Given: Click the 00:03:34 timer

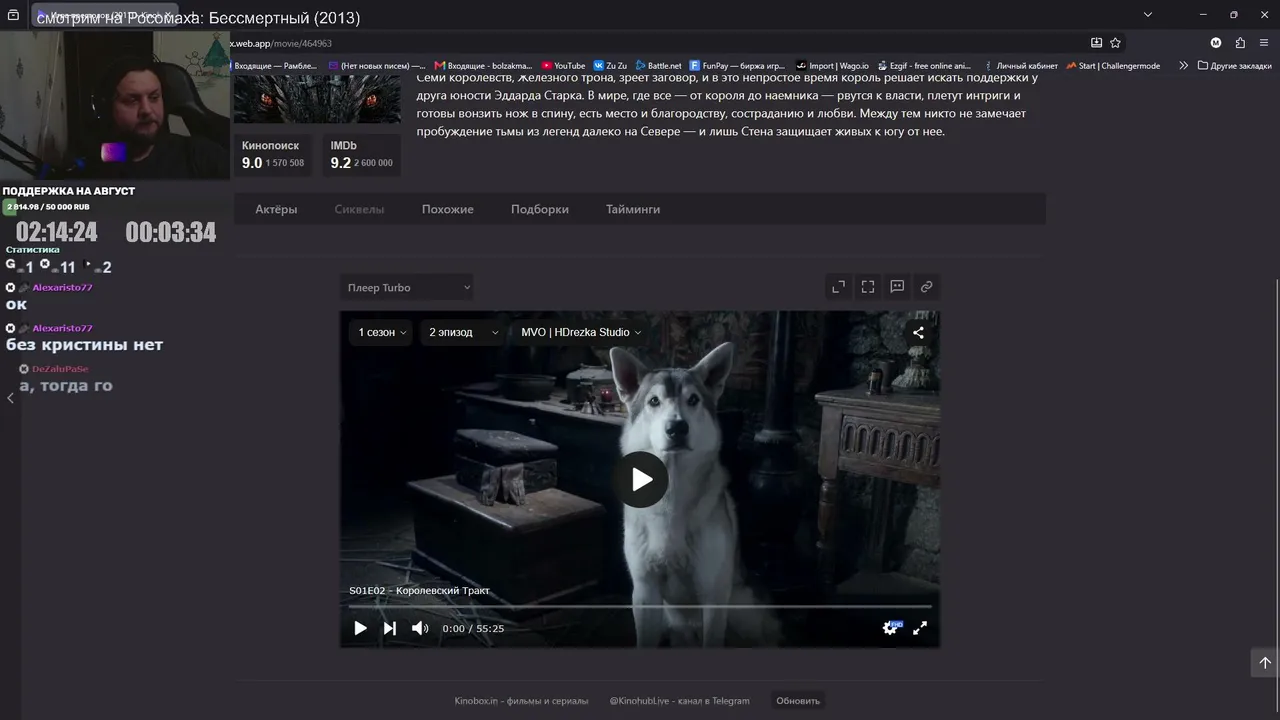Looking at the screenshot, I should point(171,232).
